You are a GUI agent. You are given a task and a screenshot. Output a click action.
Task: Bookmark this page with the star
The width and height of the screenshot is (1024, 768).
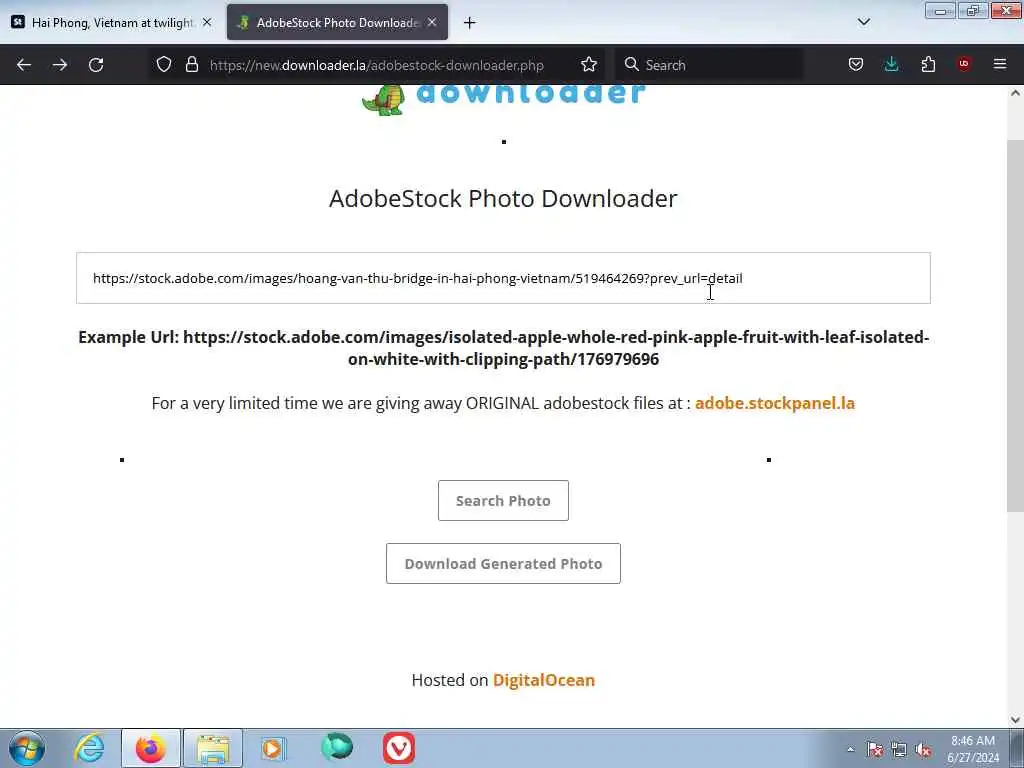tap(588, 65)
